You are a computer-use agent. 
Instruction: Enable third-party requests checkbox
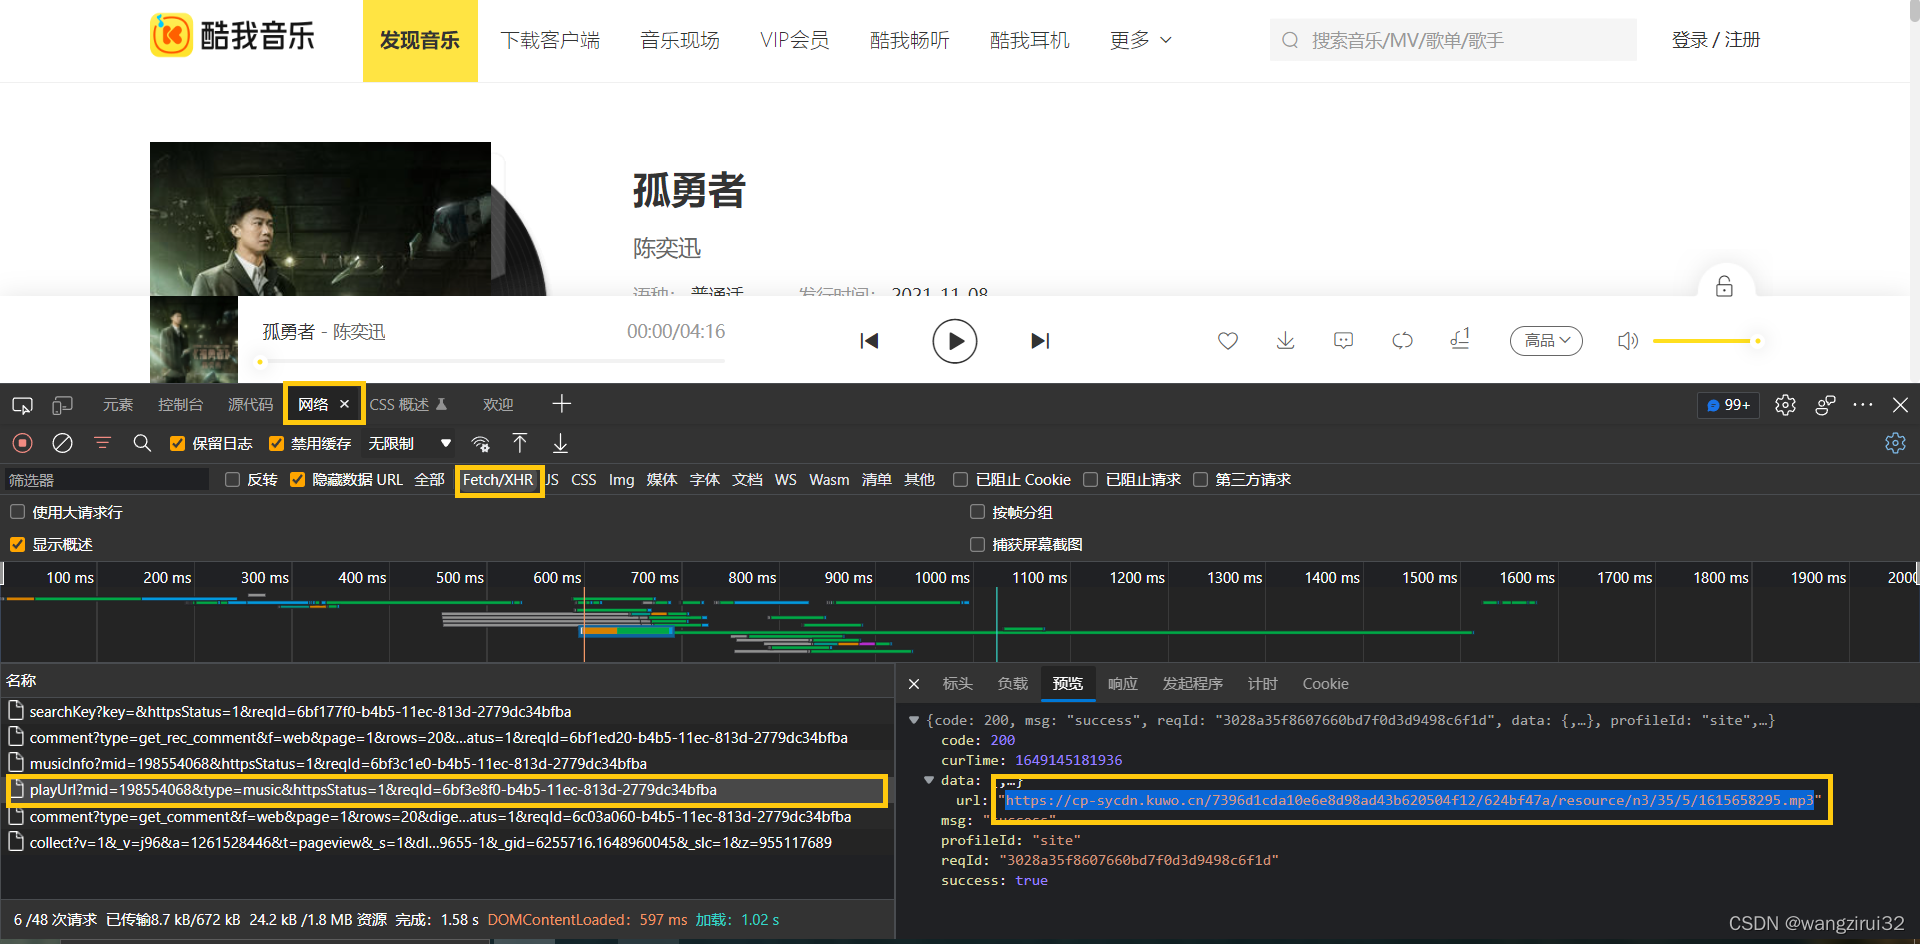[1201, 480]
